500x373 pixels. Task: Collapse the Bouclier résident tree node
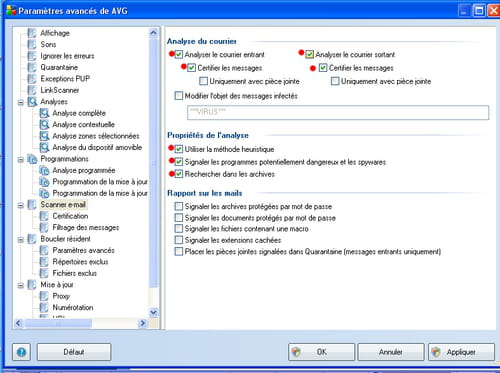pos(21,240)
